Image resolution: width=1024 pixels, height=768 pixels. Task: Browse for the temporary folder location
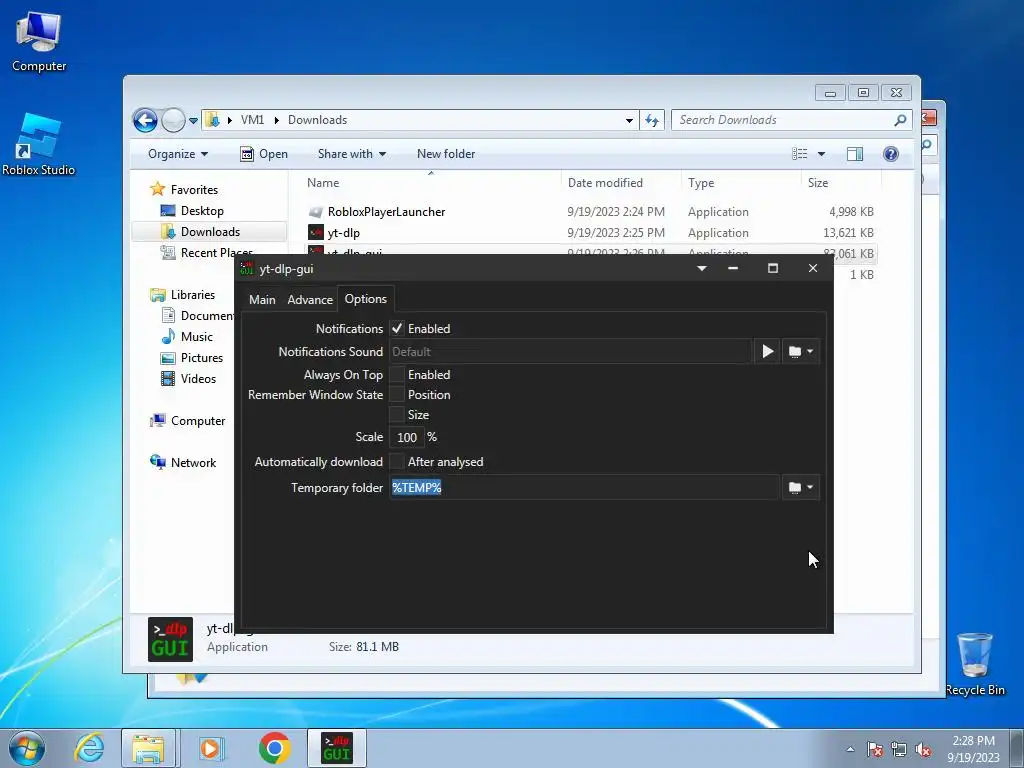[x=801, y=487]
